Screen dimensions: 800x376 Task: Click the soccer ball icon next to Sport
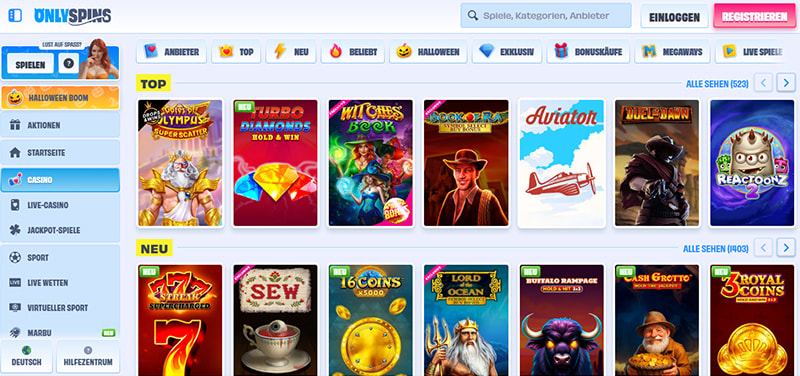[15, 258]
